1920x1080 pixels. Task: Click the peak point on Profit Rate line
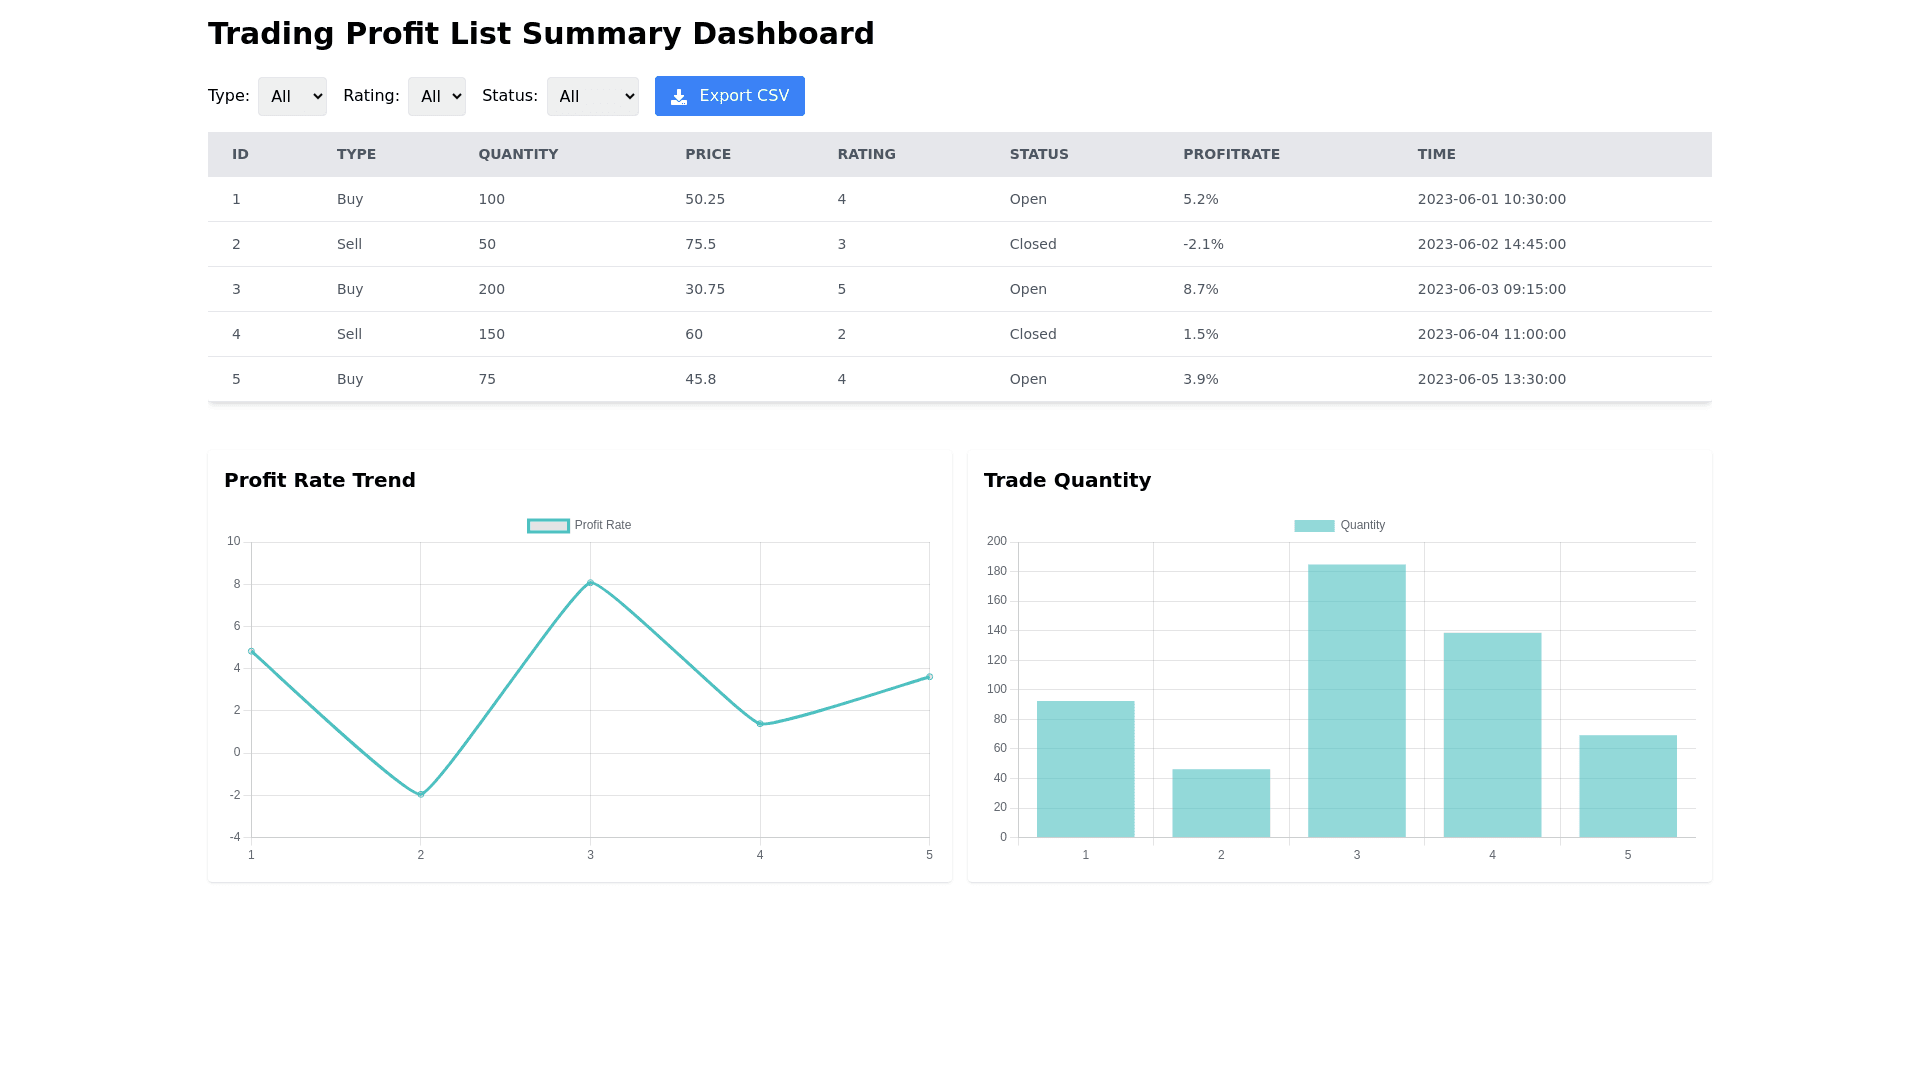coord(590,582)
